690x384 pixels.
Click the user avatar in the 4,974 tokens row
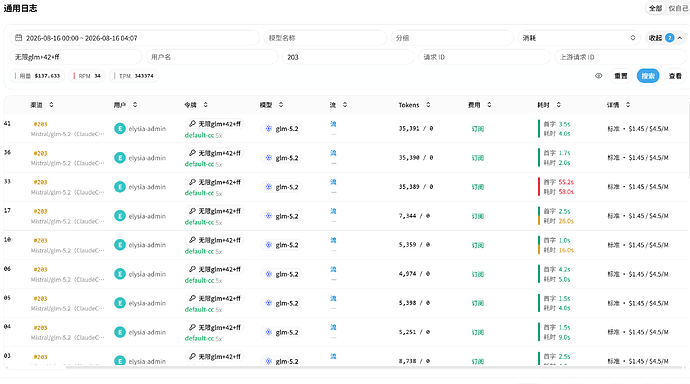pyautogui.click(x=120, y=274)
